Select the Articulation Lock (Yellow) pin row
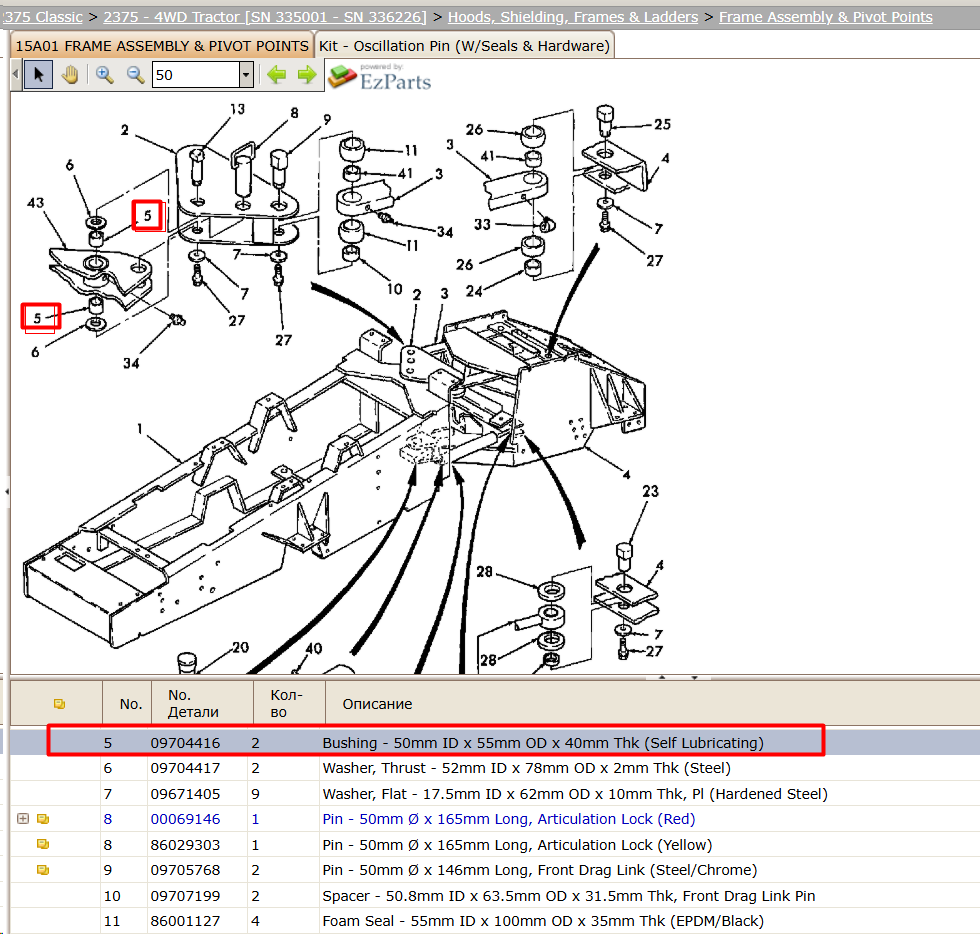The image size is (980, 934). [x=518, y=845]
